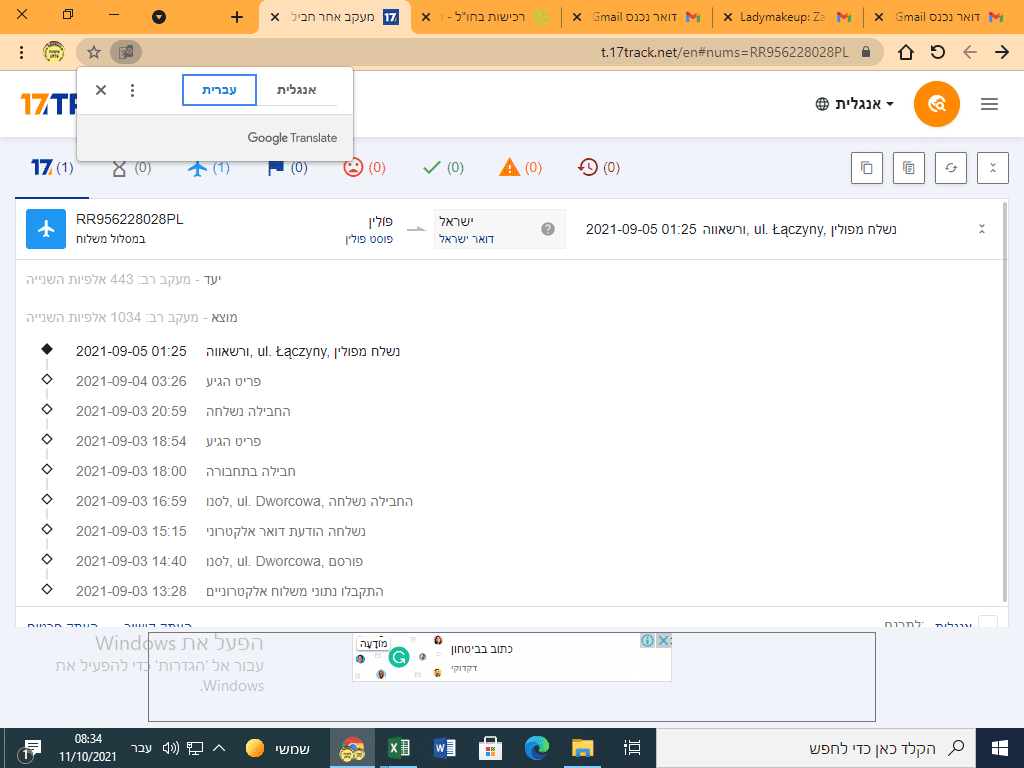Click the copy results icon button

coord(867,168)
